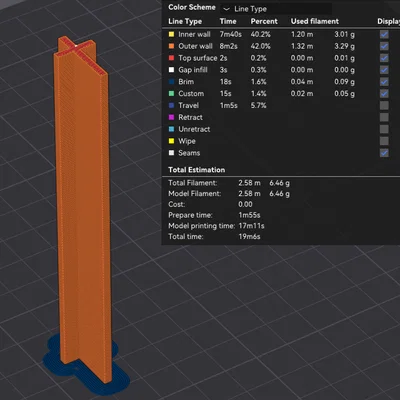This screenshot has height=400, width=400.
Task: Click the Wipe yellow color swatch
Action: pyautogui.click(x=171, y=141)
